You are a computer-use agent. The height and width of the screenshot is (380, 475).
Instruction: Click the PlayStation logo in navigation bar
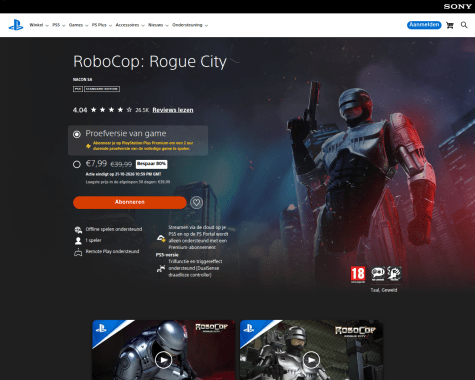[x=16, y=25]
